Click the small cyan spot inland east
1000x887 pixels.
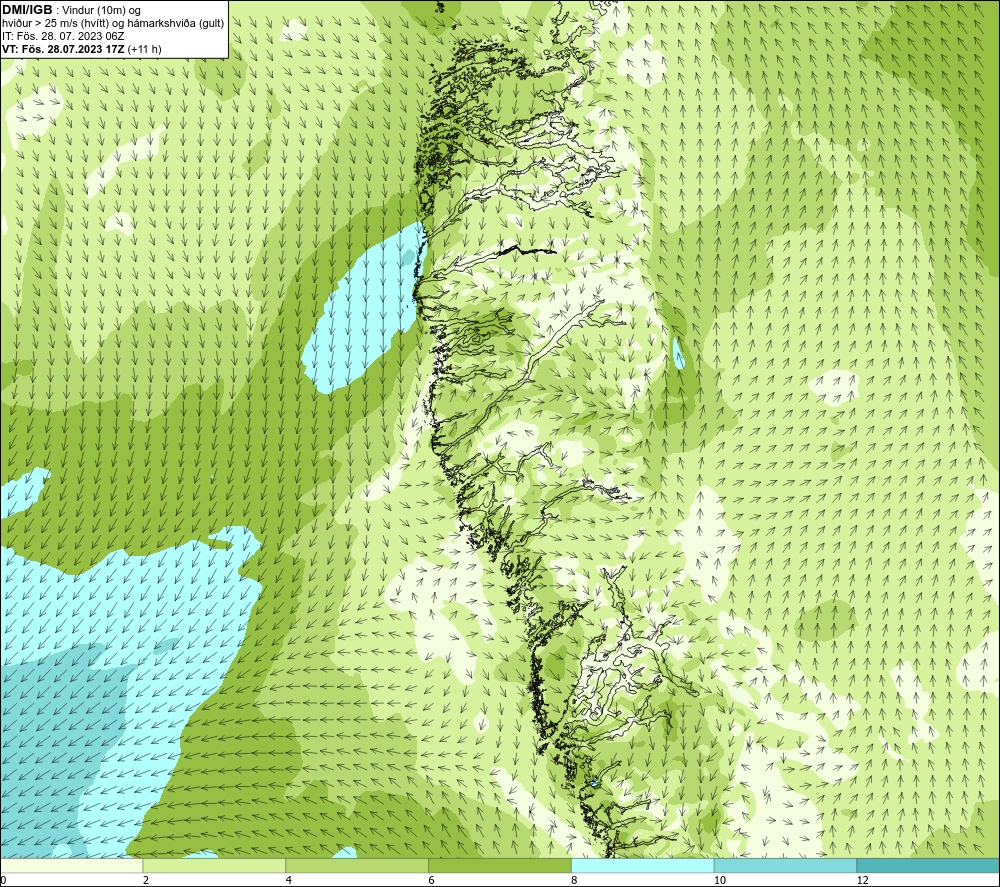pos(679,353)
